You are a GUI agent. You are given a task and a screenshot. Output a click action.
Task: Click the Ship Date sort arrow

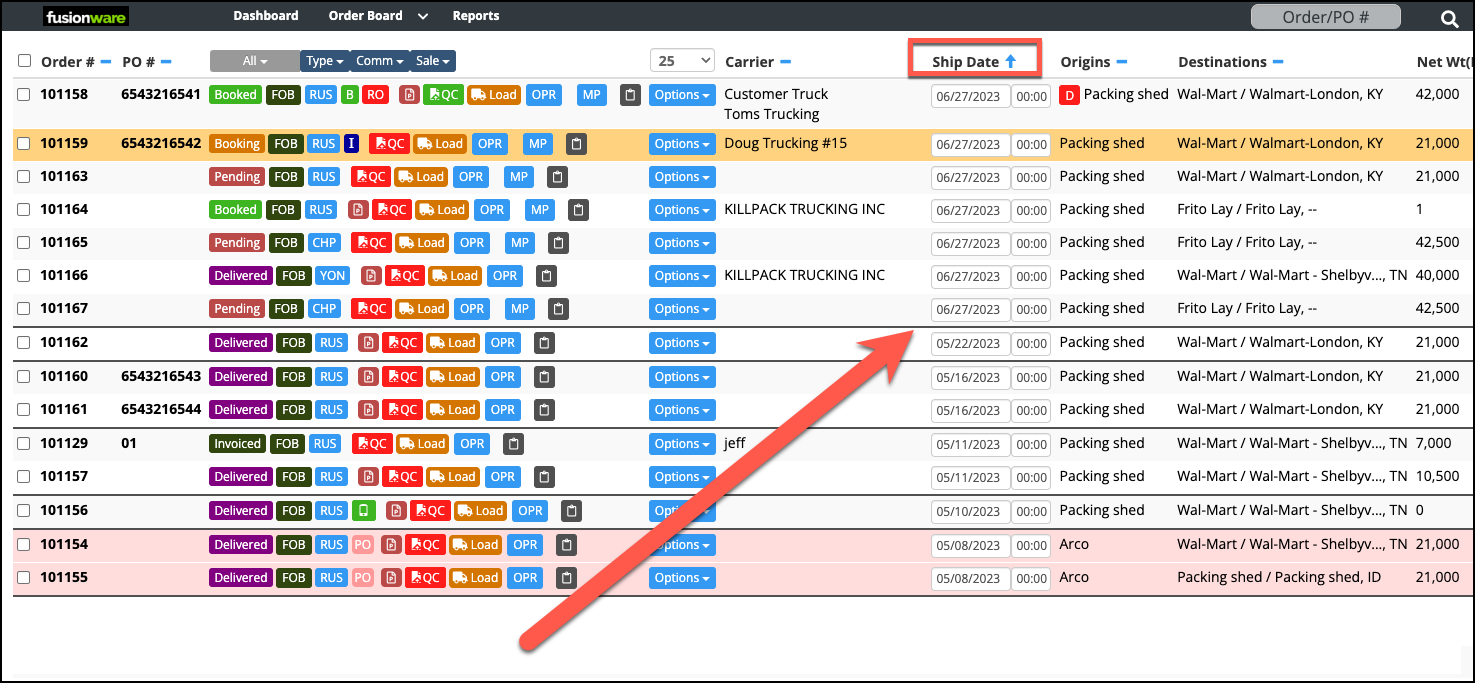point(1010,61)
